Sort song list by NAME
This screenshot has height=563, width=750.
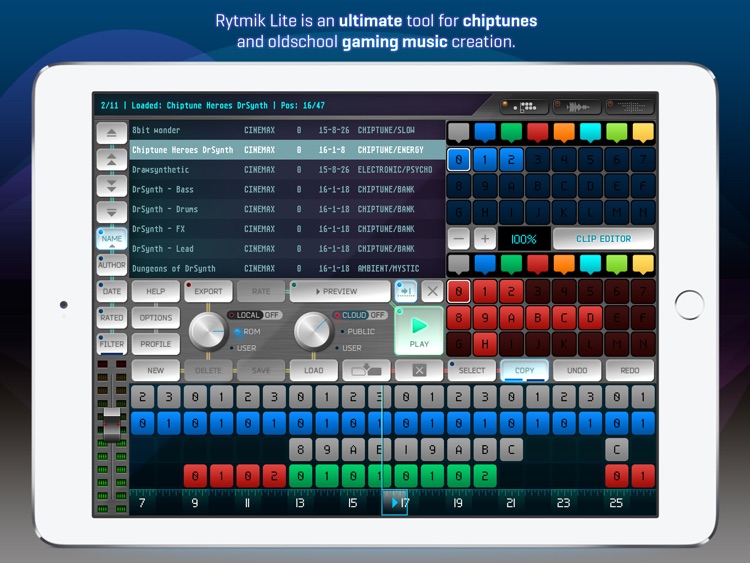pos(111,238)
